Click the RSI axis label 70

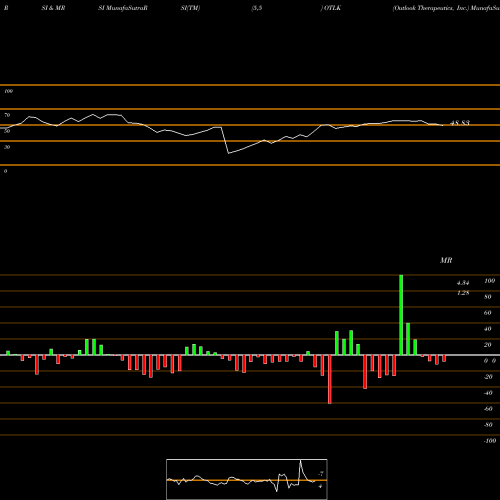click(7, 115)
